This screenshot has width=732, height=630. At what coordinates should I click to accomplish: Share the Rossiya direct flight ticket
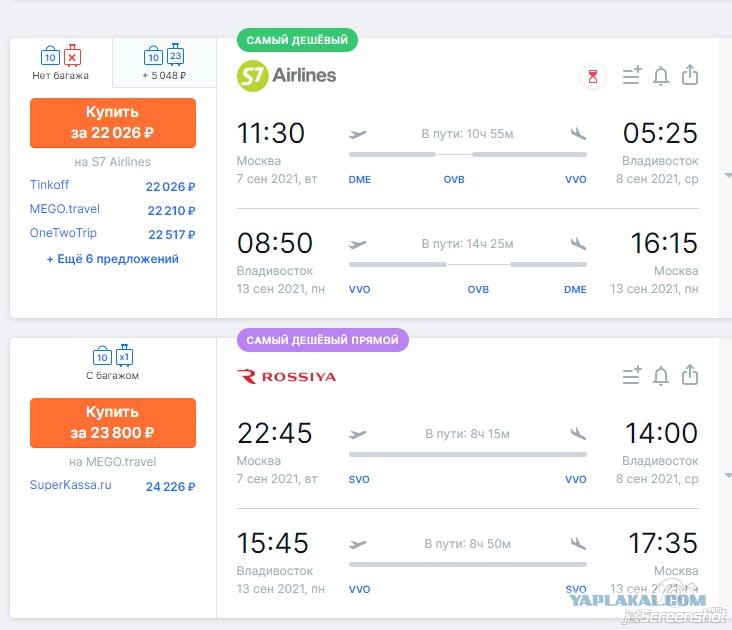pyautogui.click(x=690, y=375)
